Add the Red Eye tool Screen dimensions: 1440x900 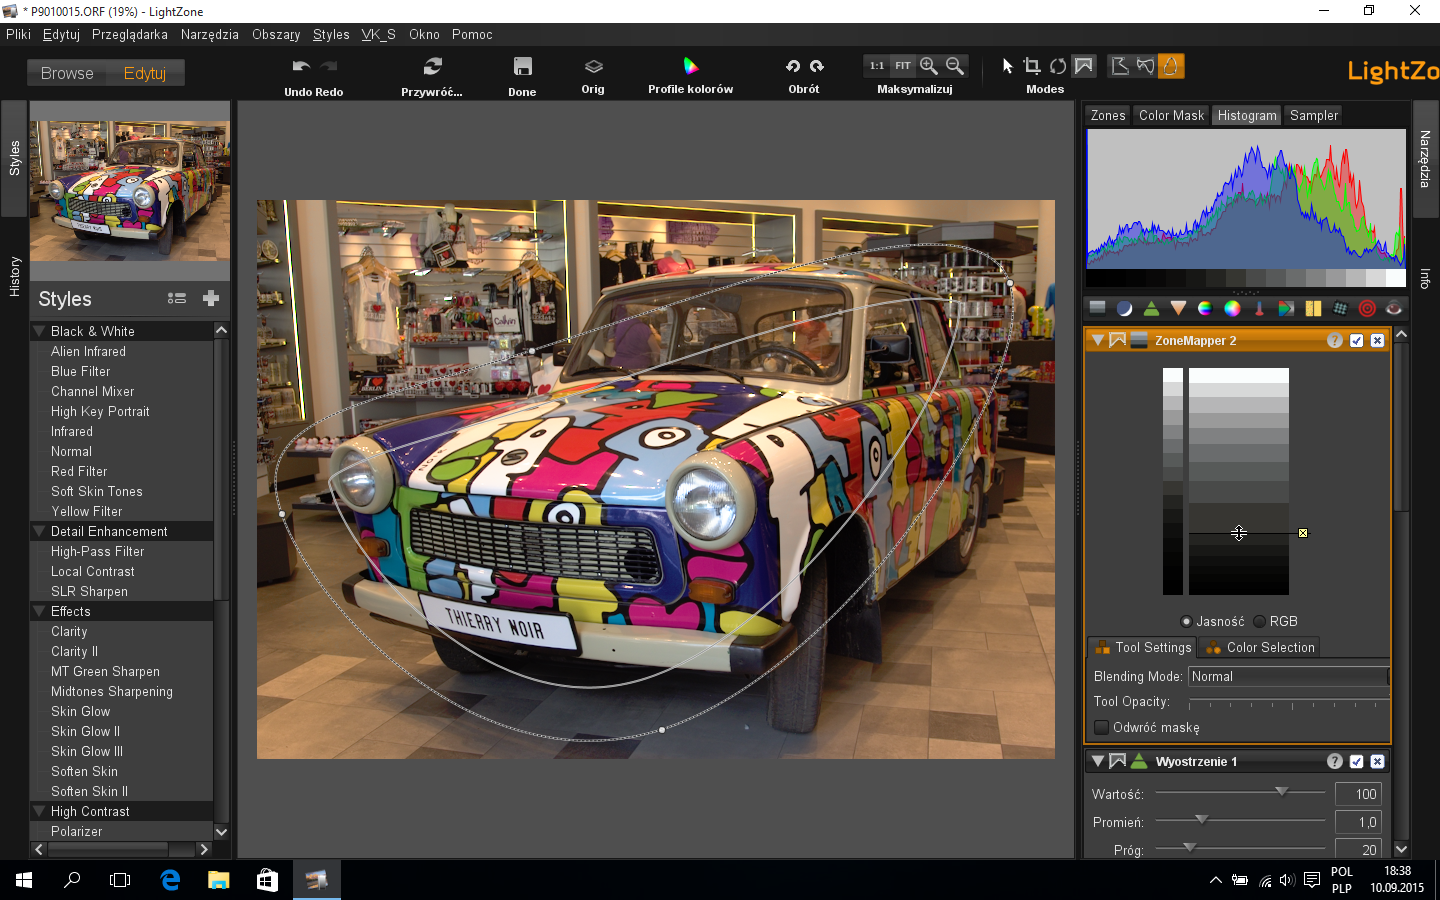[1394, 309]
